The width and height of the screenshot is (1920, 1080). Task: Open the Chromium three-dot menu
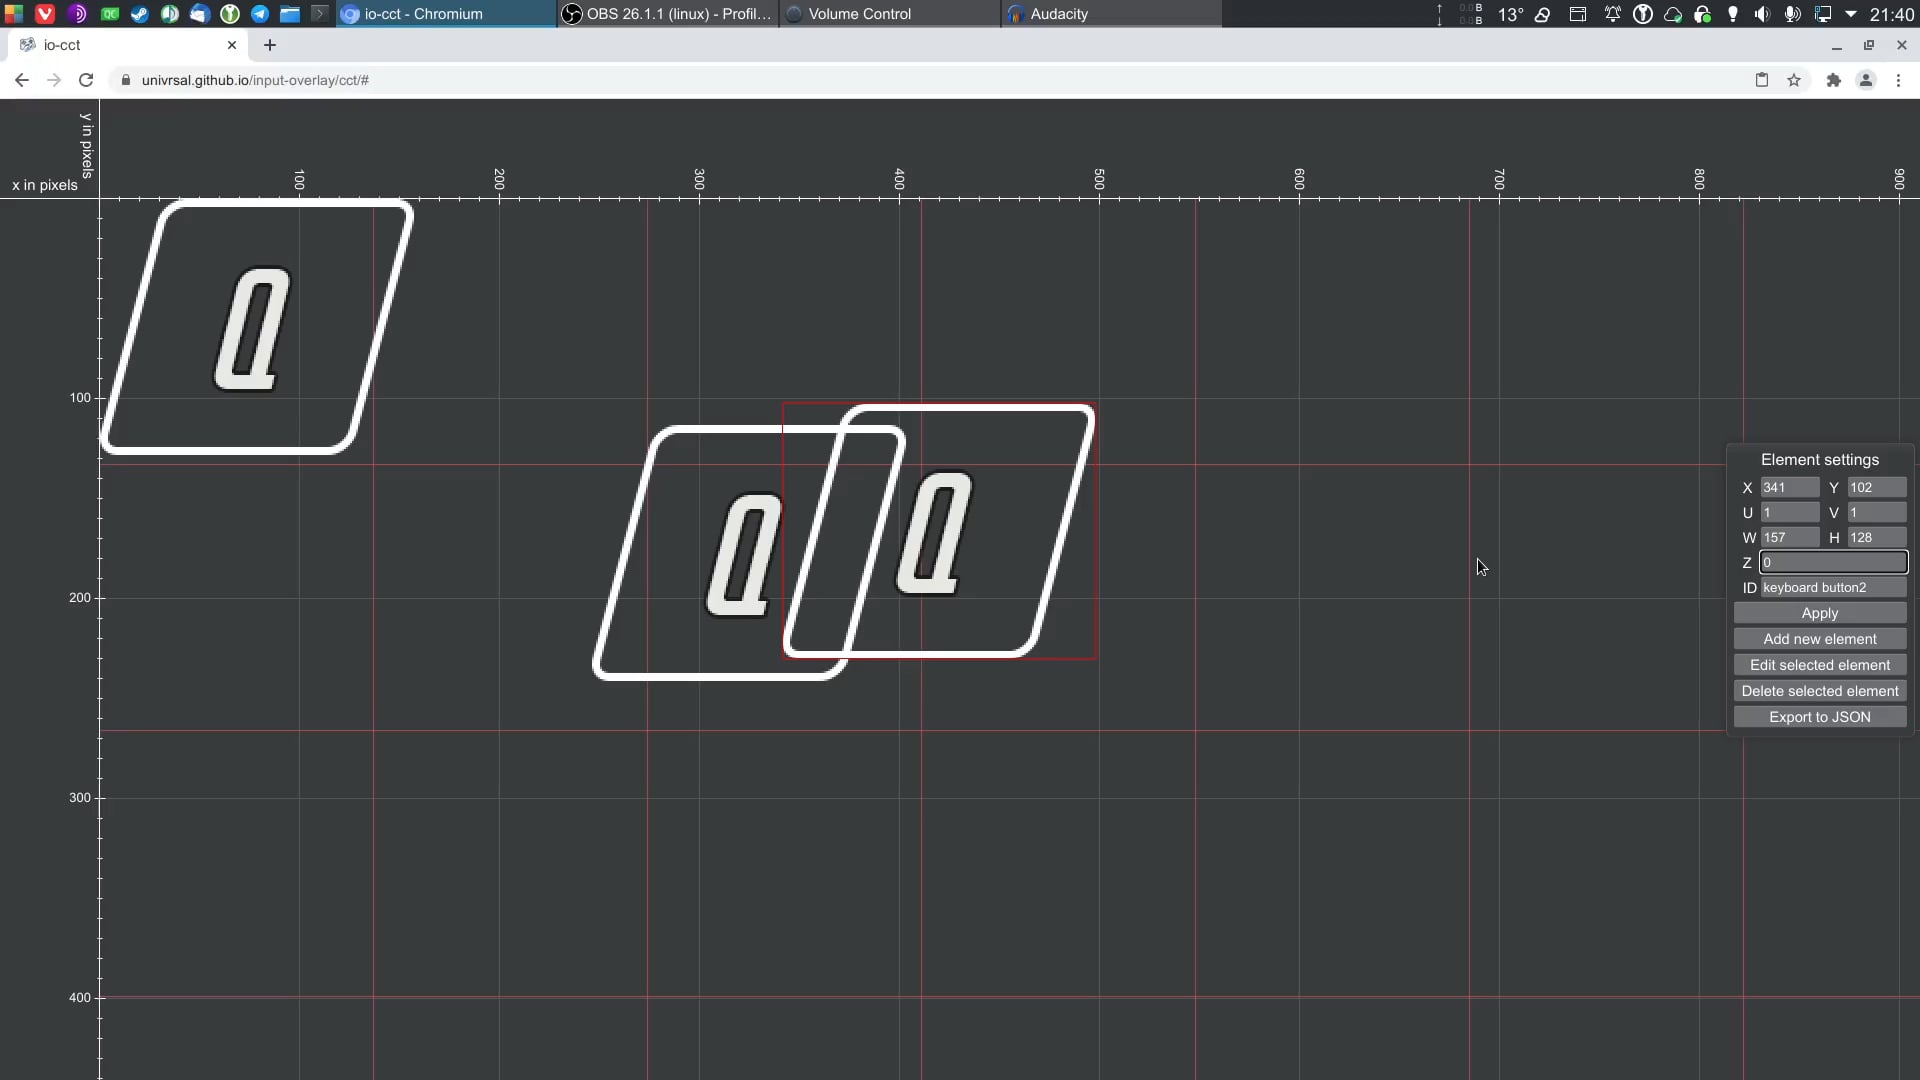[x=1899, y=80]
